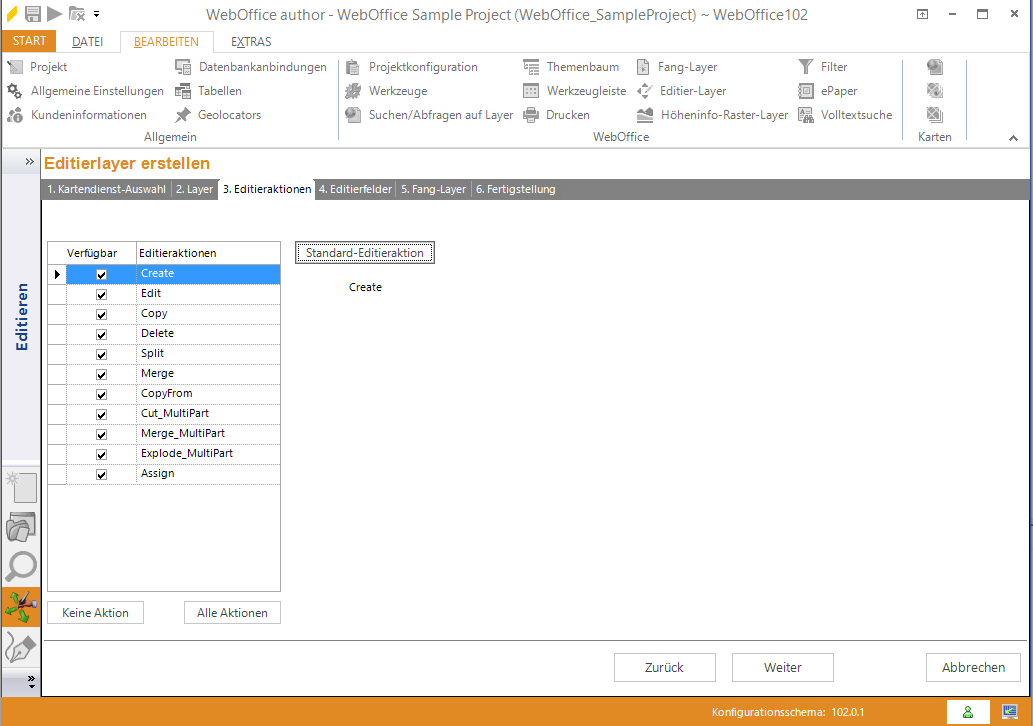Expand the left sidebar panel chevron
This screenshot has height=726, width=1033.
click(x=30, y=161)
